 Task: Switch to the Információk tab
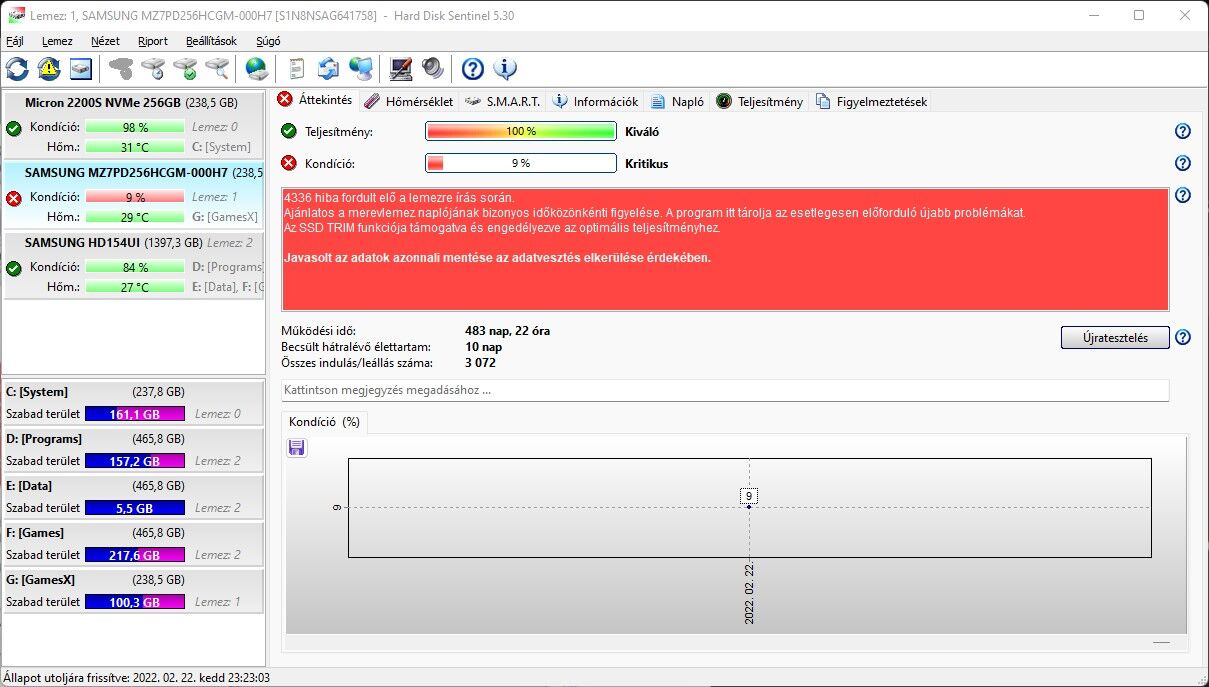click(x=596, y=101)
